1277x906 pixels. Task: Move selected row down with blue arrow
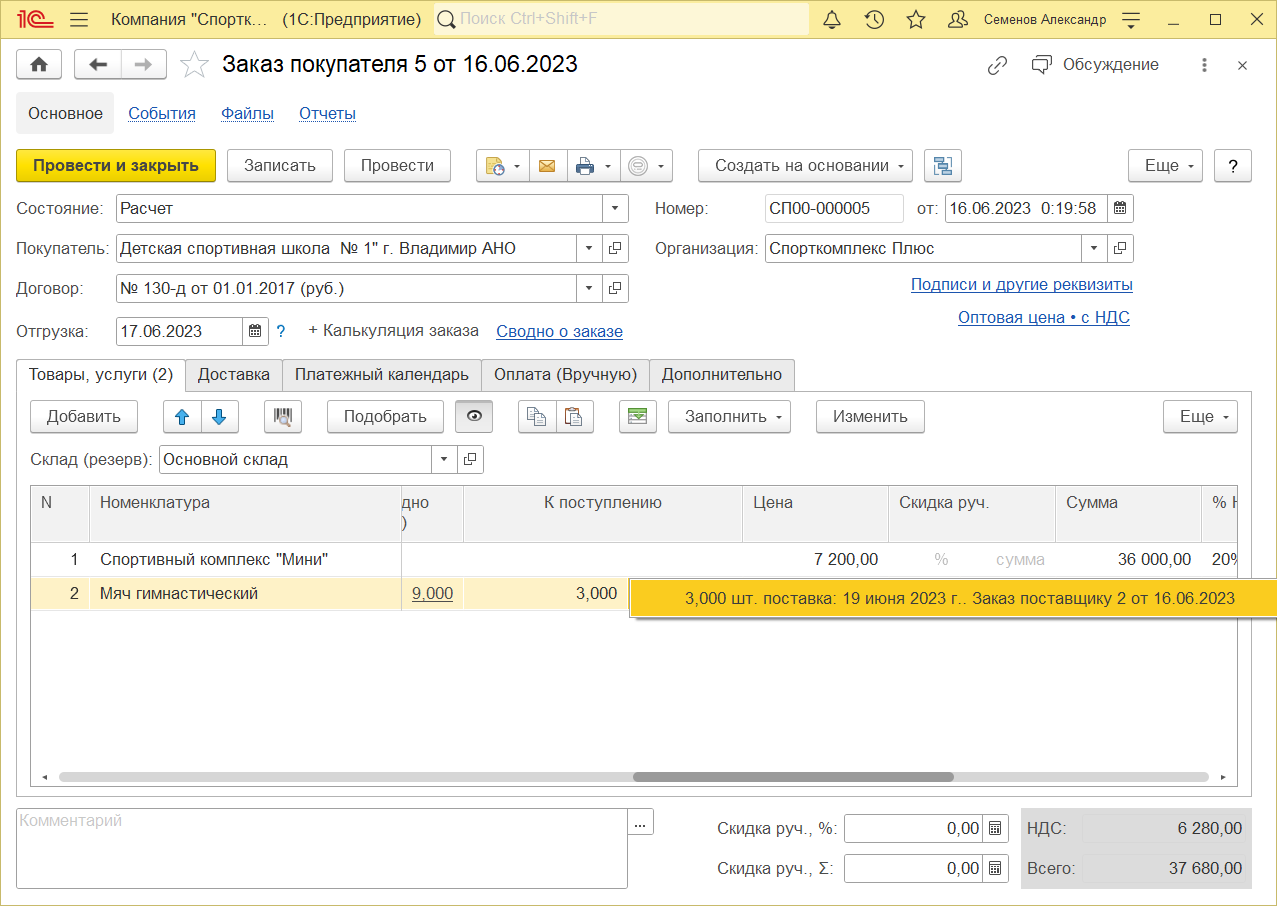[220, 417]
